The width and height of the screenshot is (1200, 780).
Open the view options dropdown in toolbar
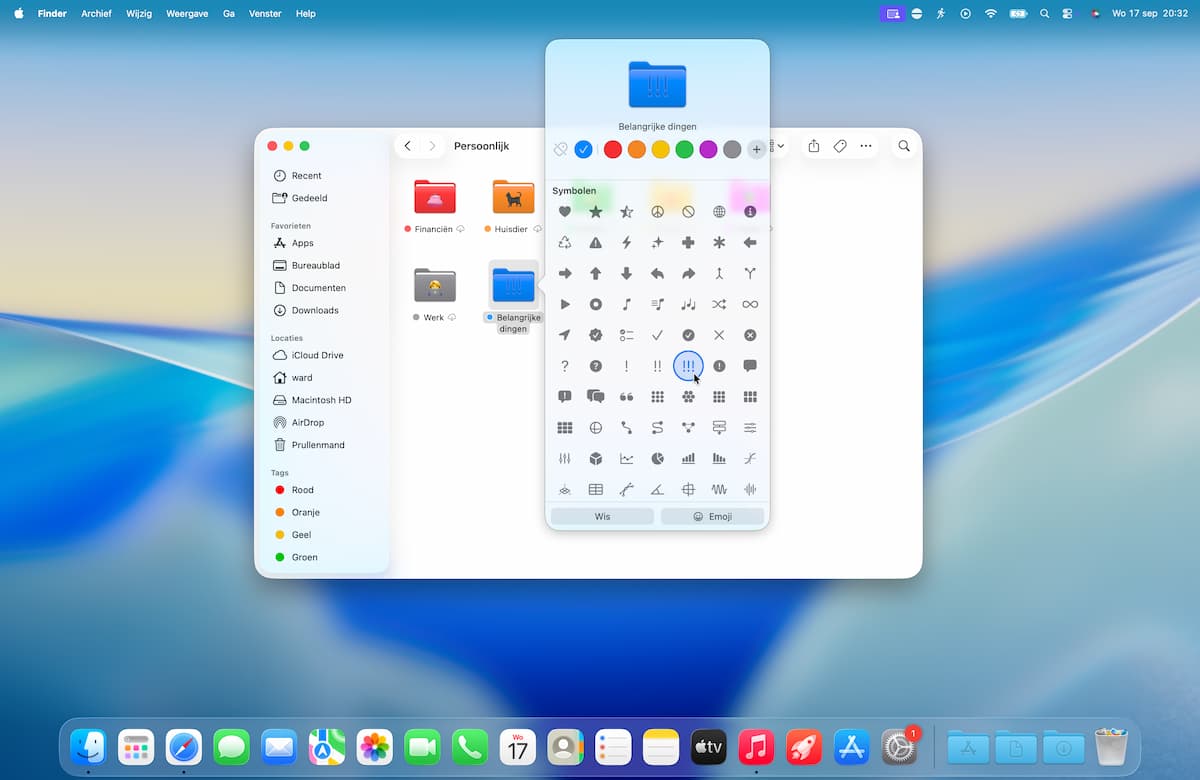778,146
